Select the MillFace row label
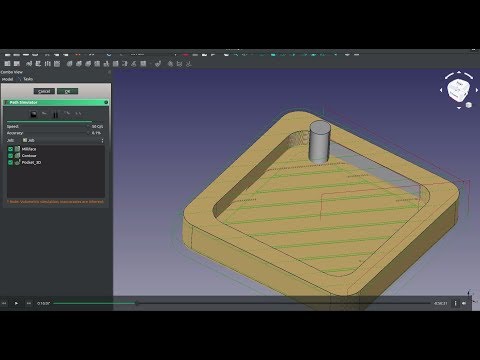The height and width of the screenshot is (360, 480). pos(29,149)
